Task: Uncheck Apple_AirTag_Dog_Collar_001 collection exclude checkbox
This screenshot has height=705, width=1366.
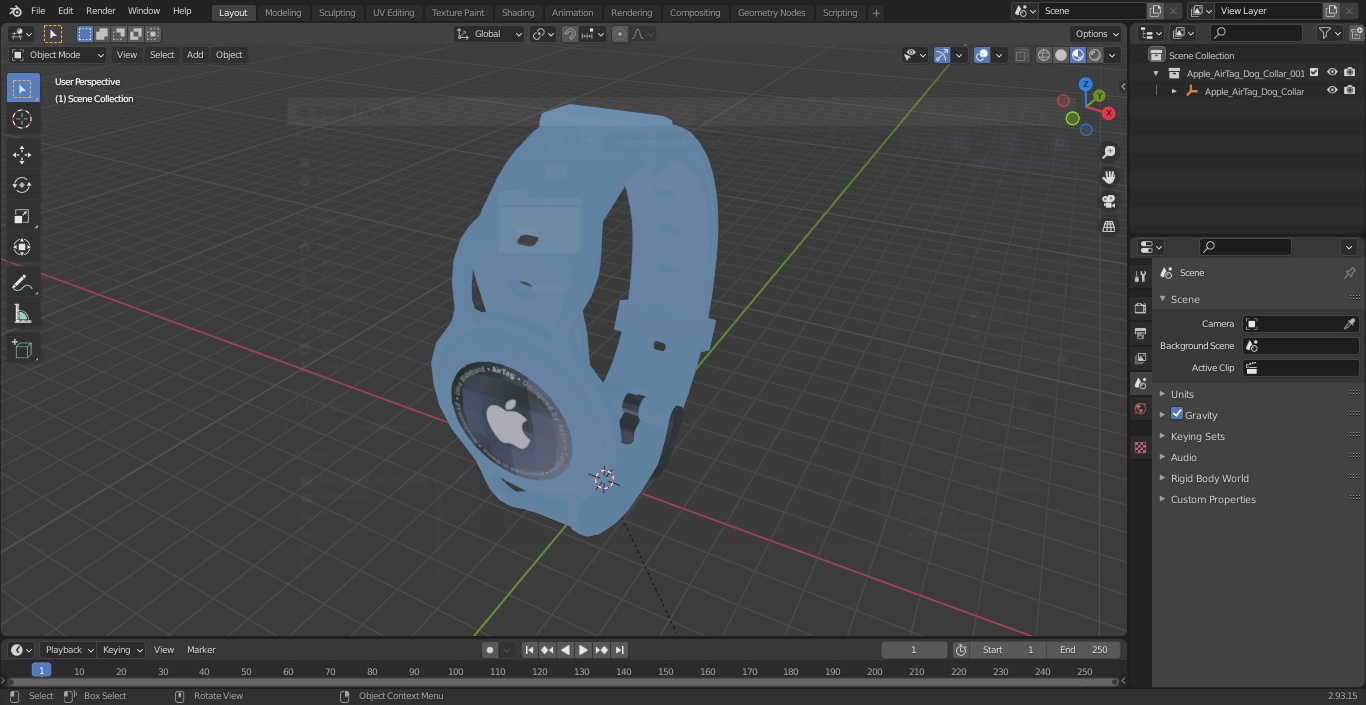Action: (x=1314, y=73)
